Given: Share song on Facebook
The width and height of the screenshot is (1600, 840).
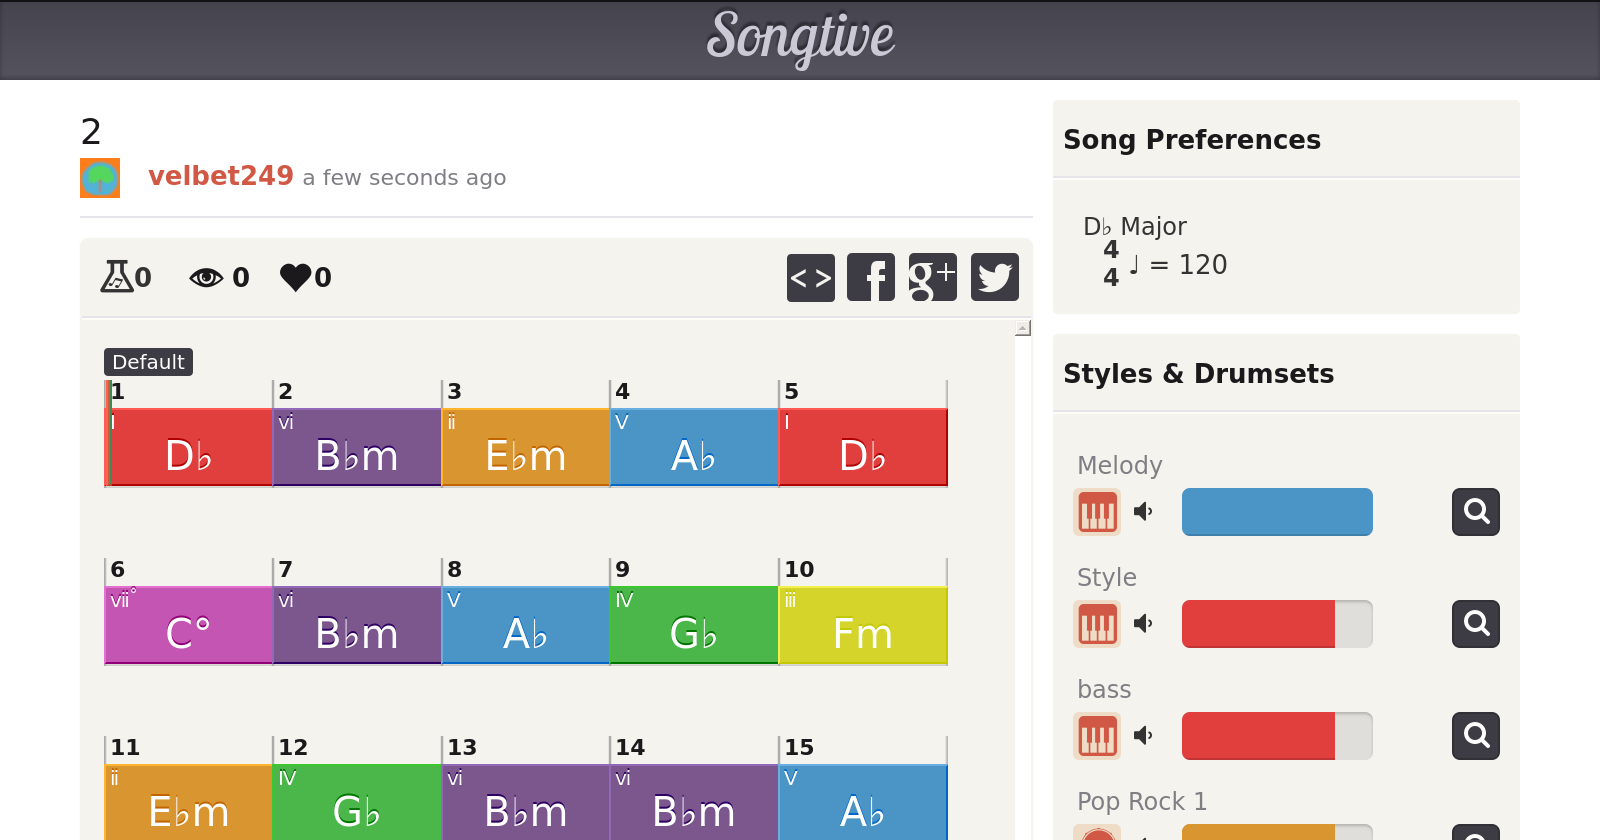Looking at the screenshot, I should [871, 277].
